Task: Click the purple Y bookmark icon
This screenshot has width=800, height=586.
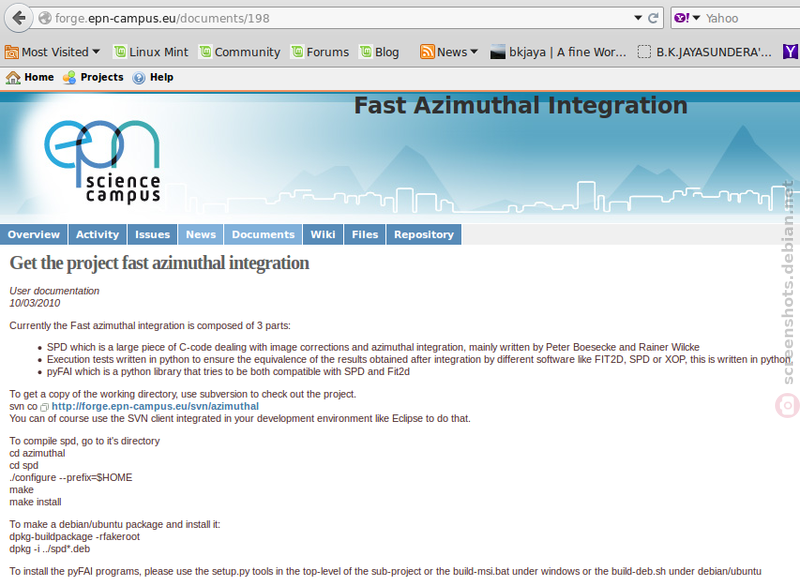Action: pos(791,52)
